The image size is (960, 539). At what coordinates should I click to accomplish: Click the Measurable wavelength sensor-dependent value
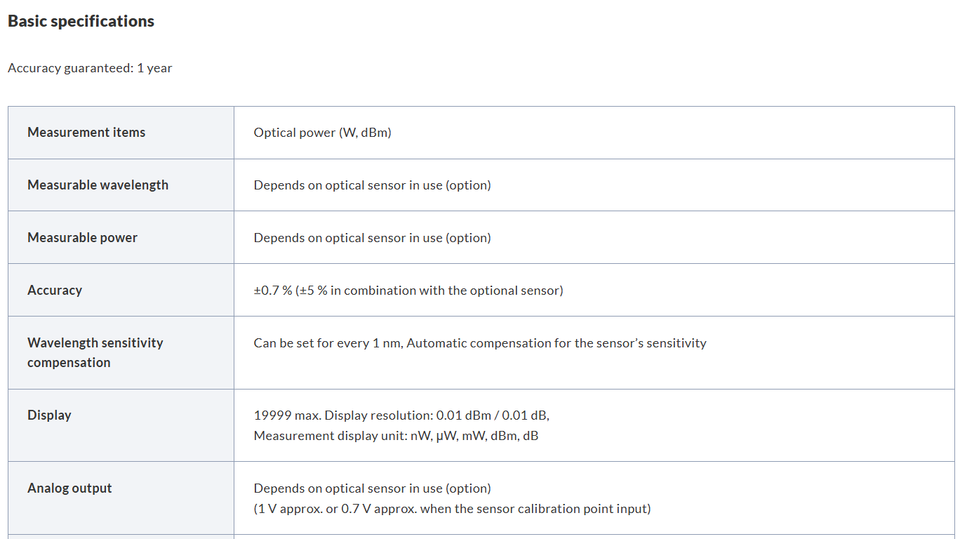pyautogui.click(x=372, y=185)
